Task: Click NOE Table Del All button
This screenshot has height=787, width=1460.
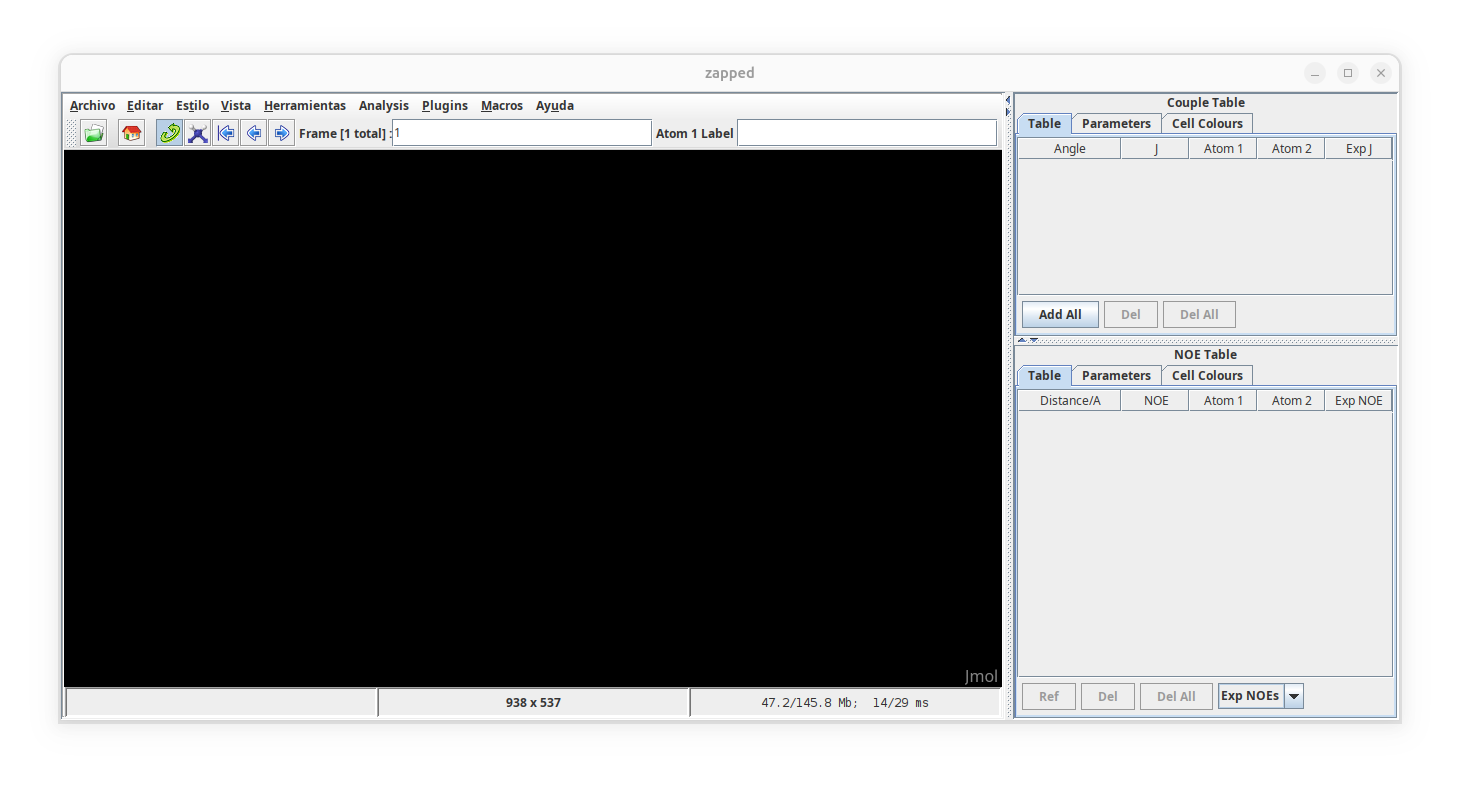Action: (x=1176, y=696)
